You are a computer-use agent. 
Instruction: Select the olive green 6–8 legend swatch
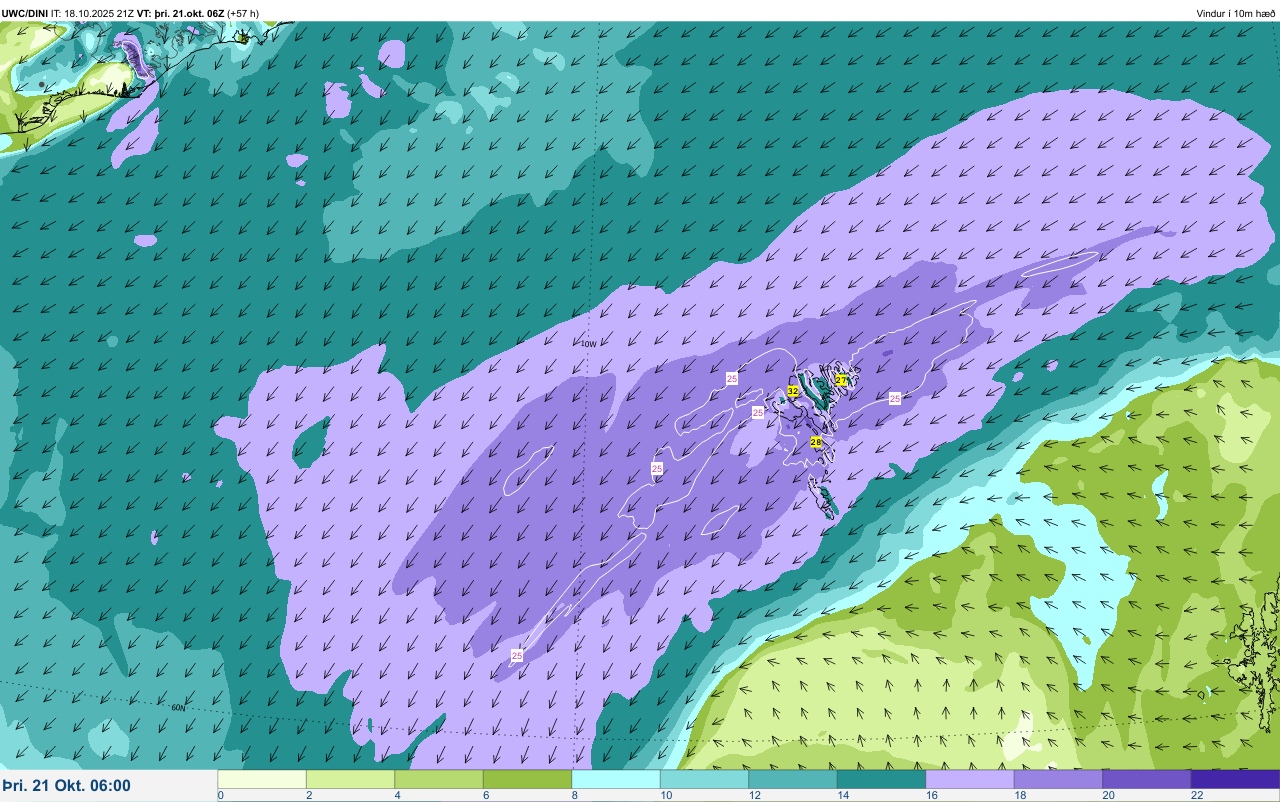point(527,779)
